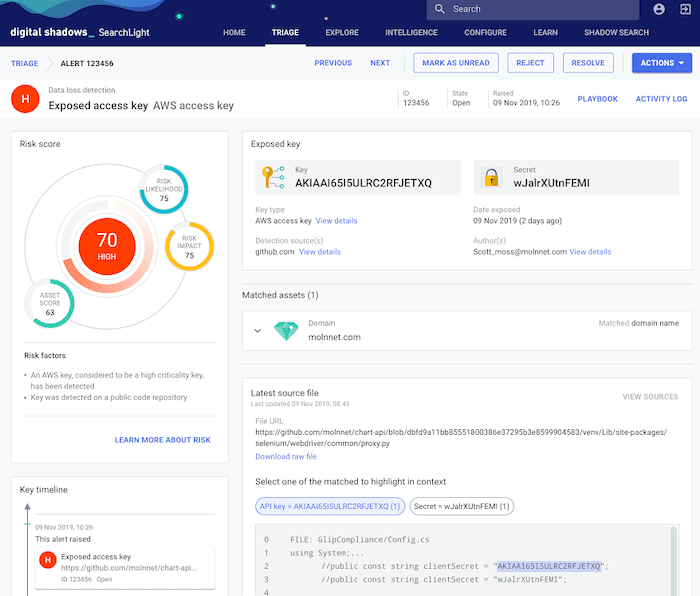Click the key icon in Exposed key
700x596 pixels.
(273, 177)
